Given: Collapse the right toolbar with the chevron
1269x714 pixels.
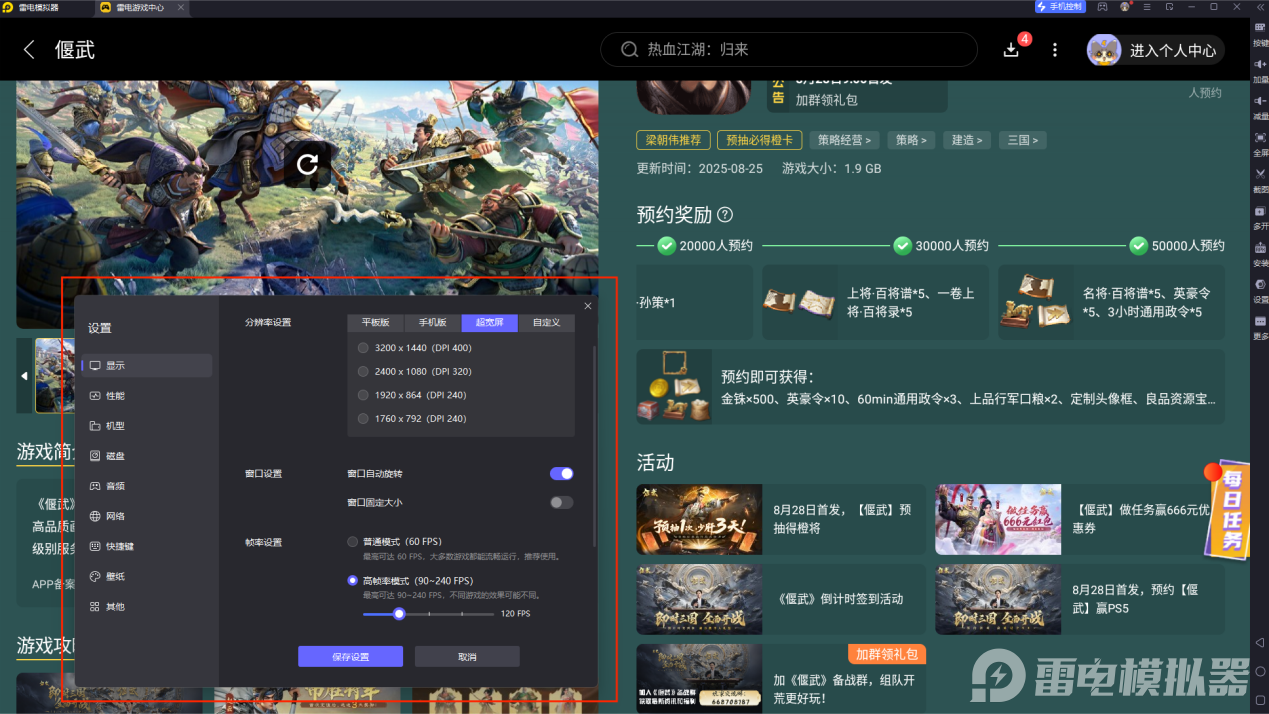Looking at the screenshot, I should [1260, 6].
